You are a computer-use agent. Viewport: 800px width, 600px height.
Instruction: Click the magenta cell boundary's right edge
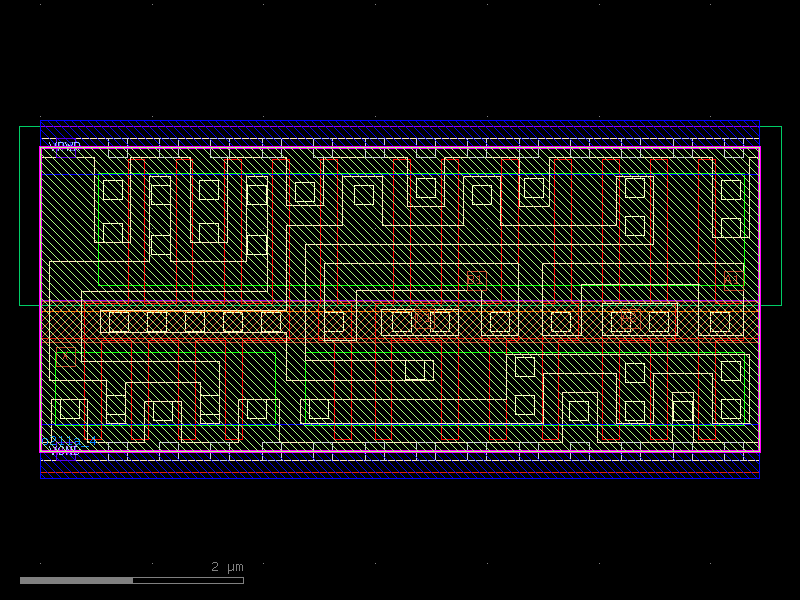point(759,300)
